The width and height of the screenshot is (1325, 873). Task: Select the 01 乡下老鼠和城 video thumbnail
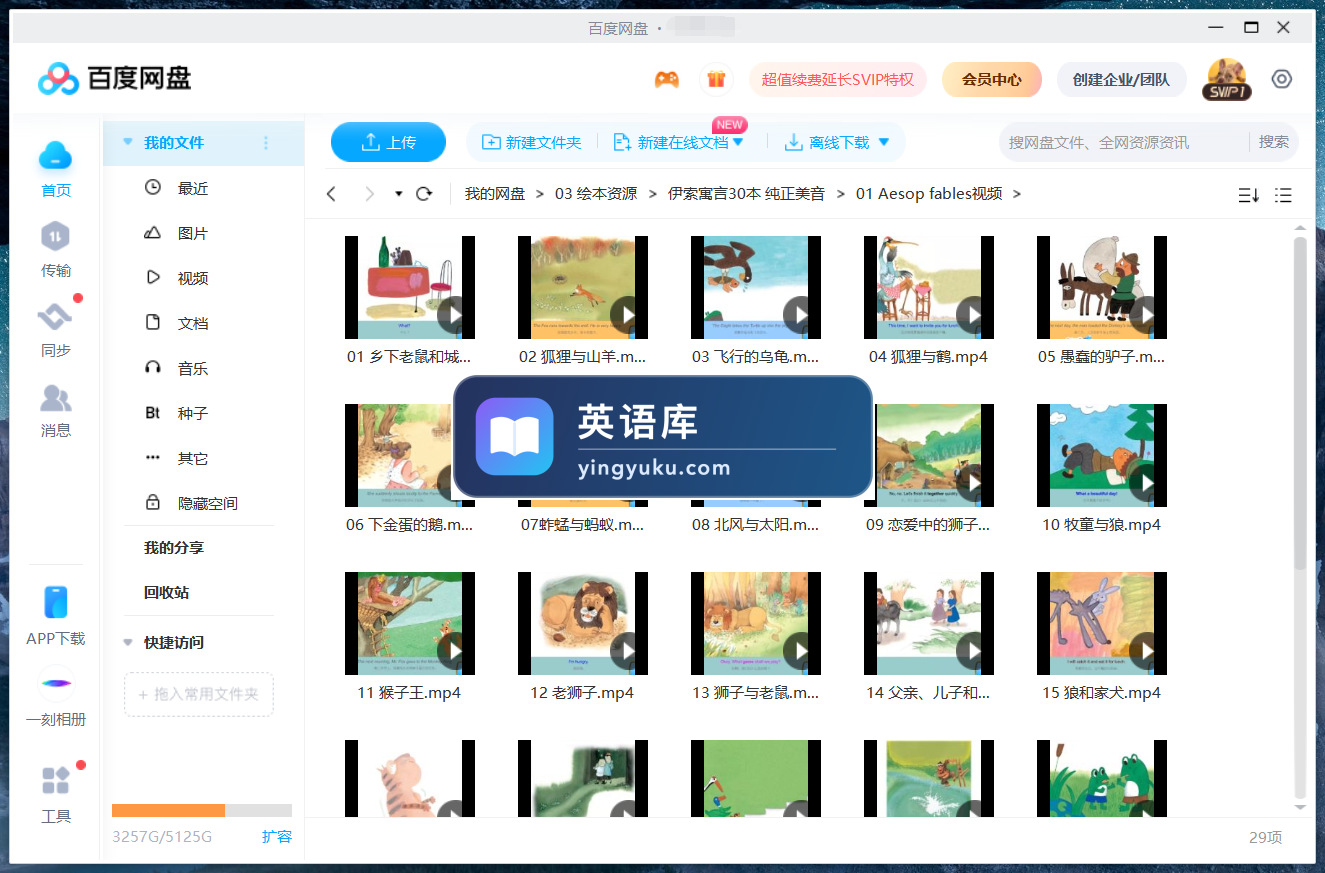click(x=410, y=287)
